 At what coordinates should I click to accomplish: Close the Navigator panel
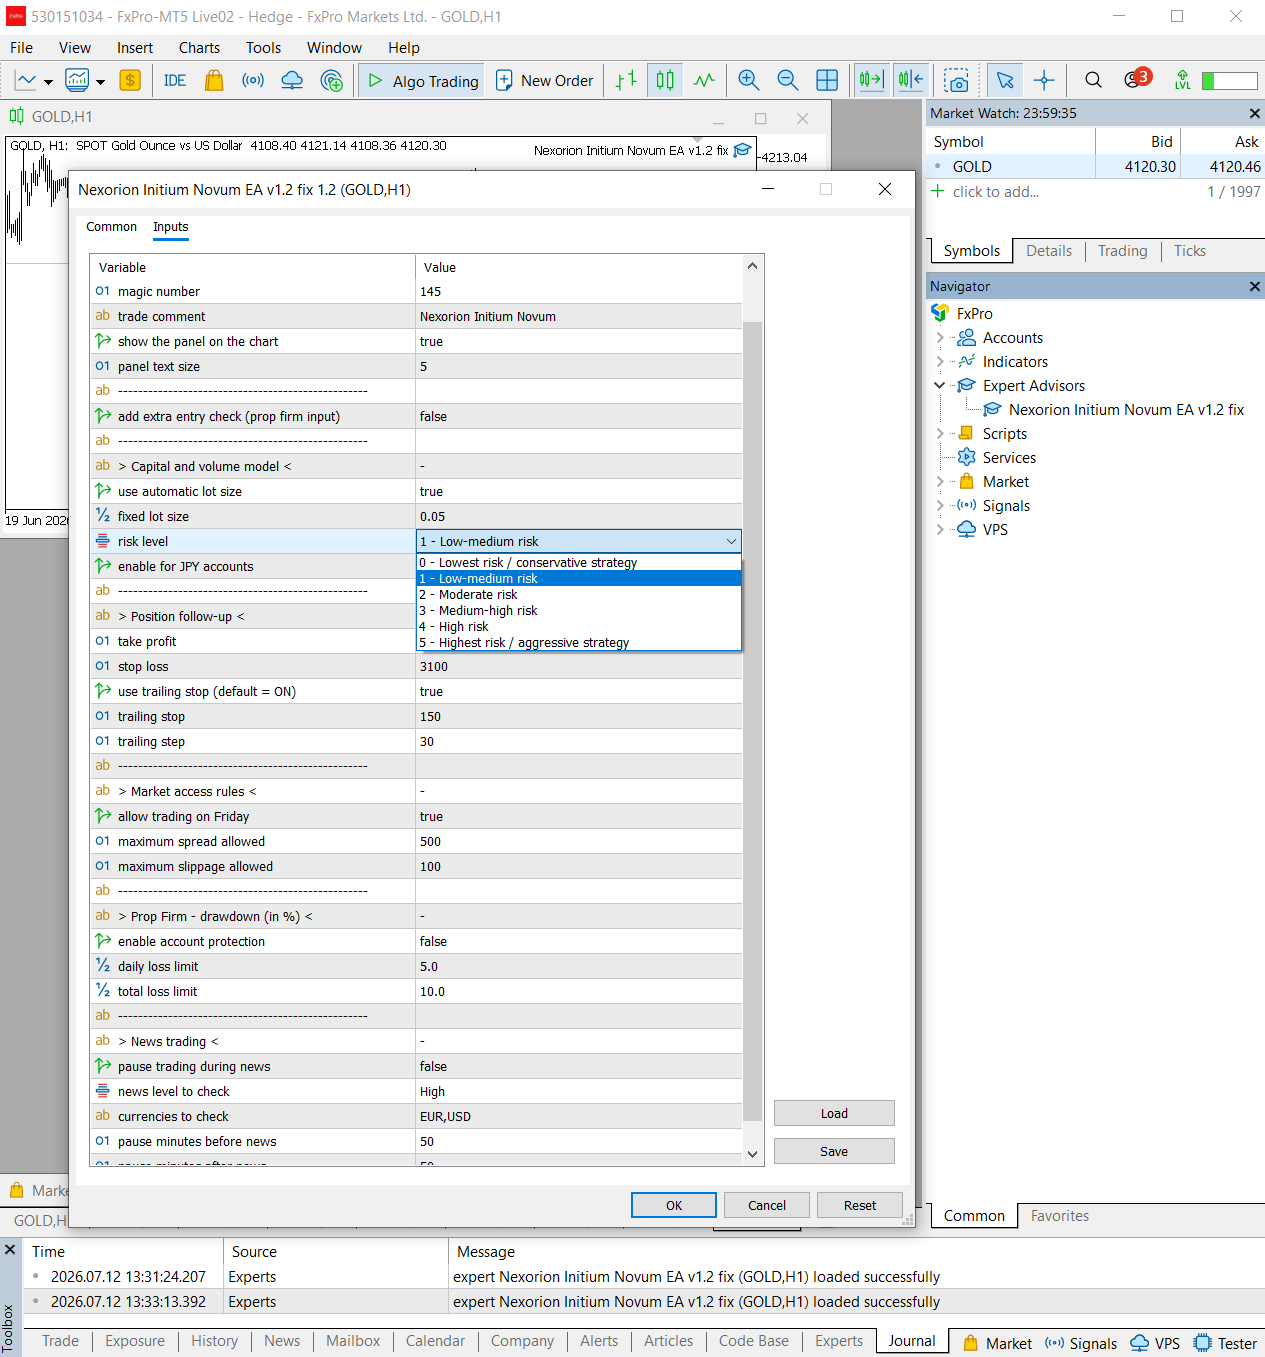tap(1255, 286)
